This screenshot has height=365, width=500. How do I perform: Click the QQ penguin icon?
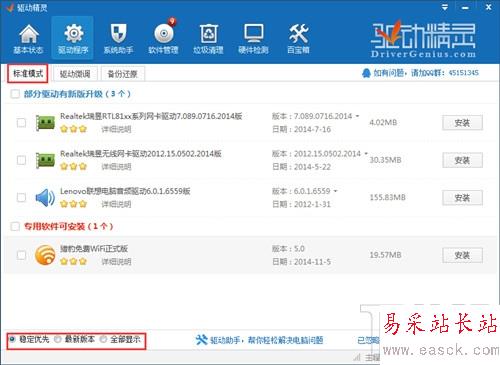click(366, 73)
